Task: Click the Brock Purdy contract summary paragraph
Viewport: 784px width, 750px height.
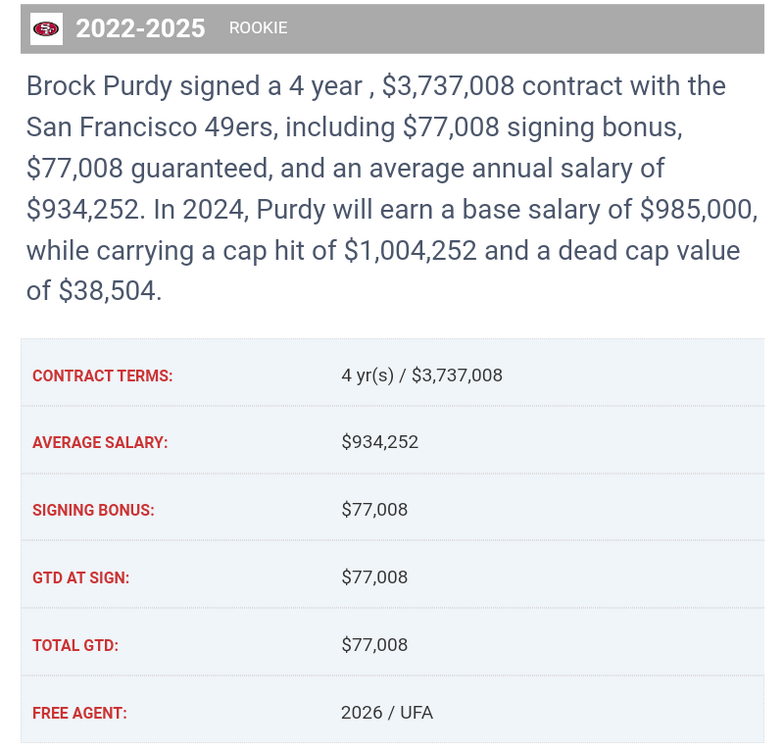Action: pos(392,188)
